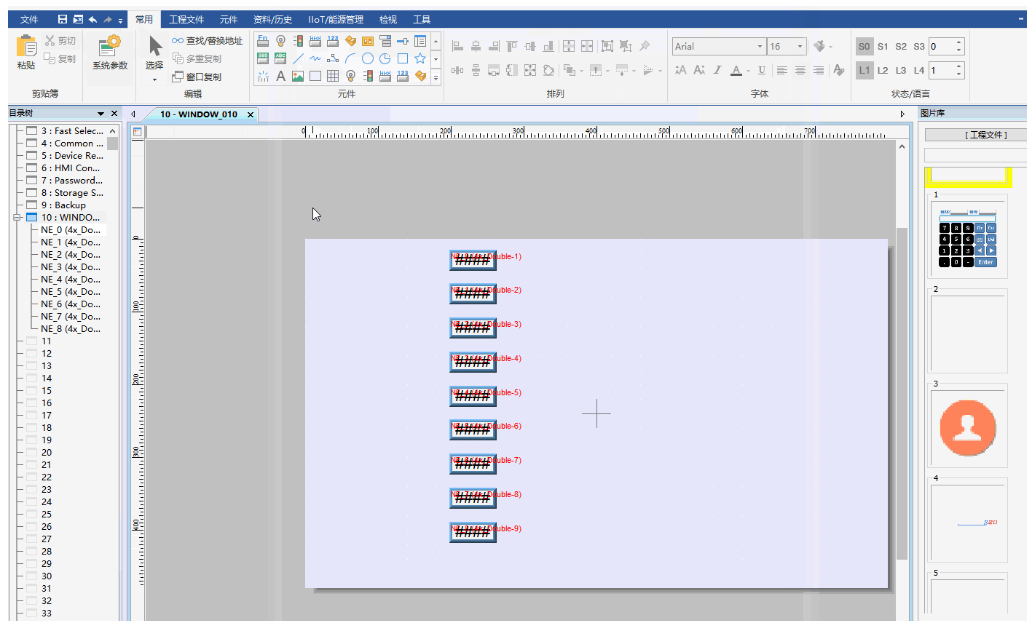Viewport: 1027px width, 621px height.
Task: Open the Arial font name dropdown
Action: point(758,47)
